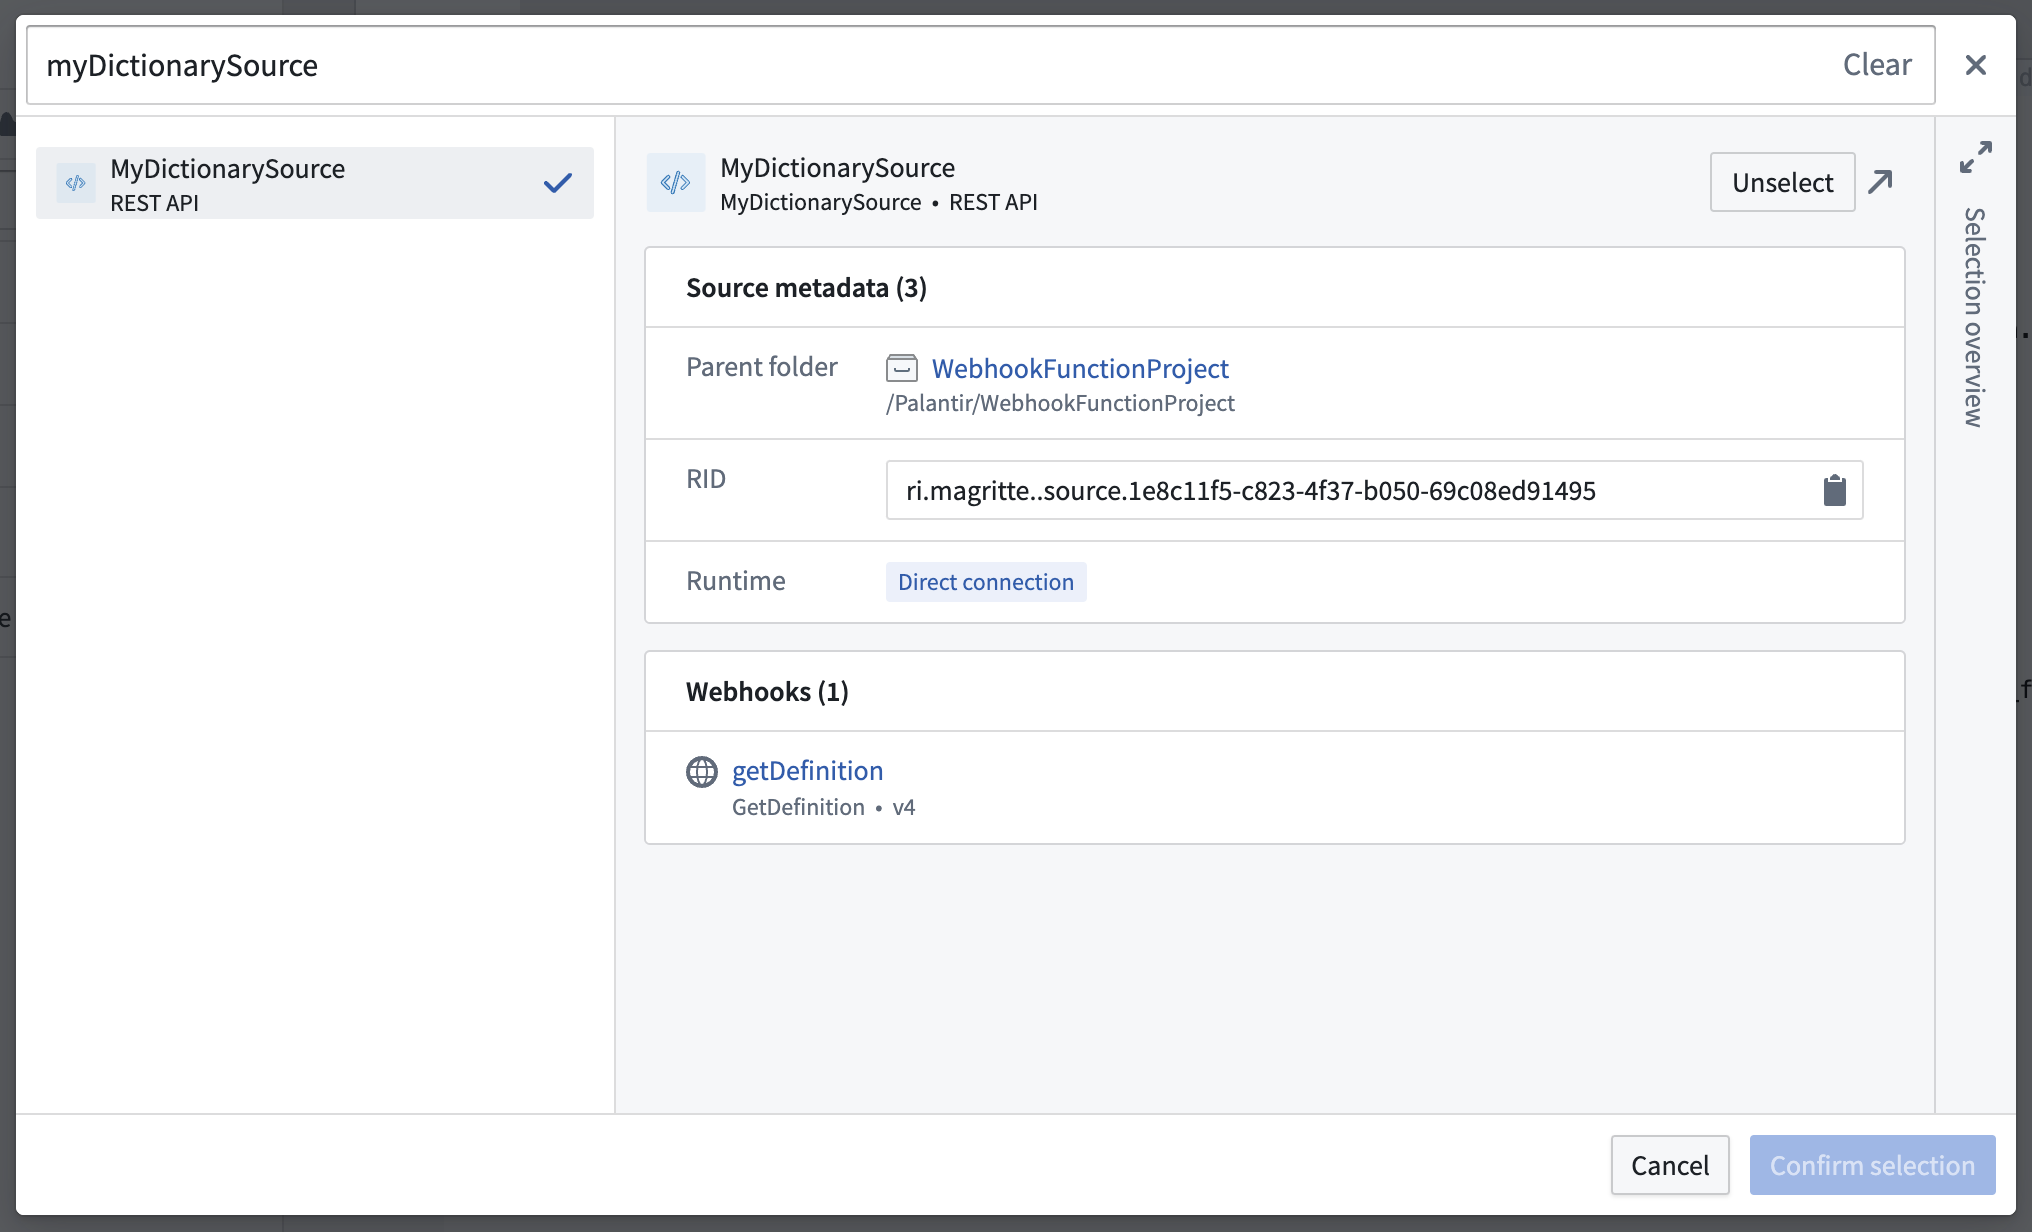The width and height of the screenshot is (2032, 1232).
Task: Confirm selection of the source
Action: [x=1872, y=1165]
